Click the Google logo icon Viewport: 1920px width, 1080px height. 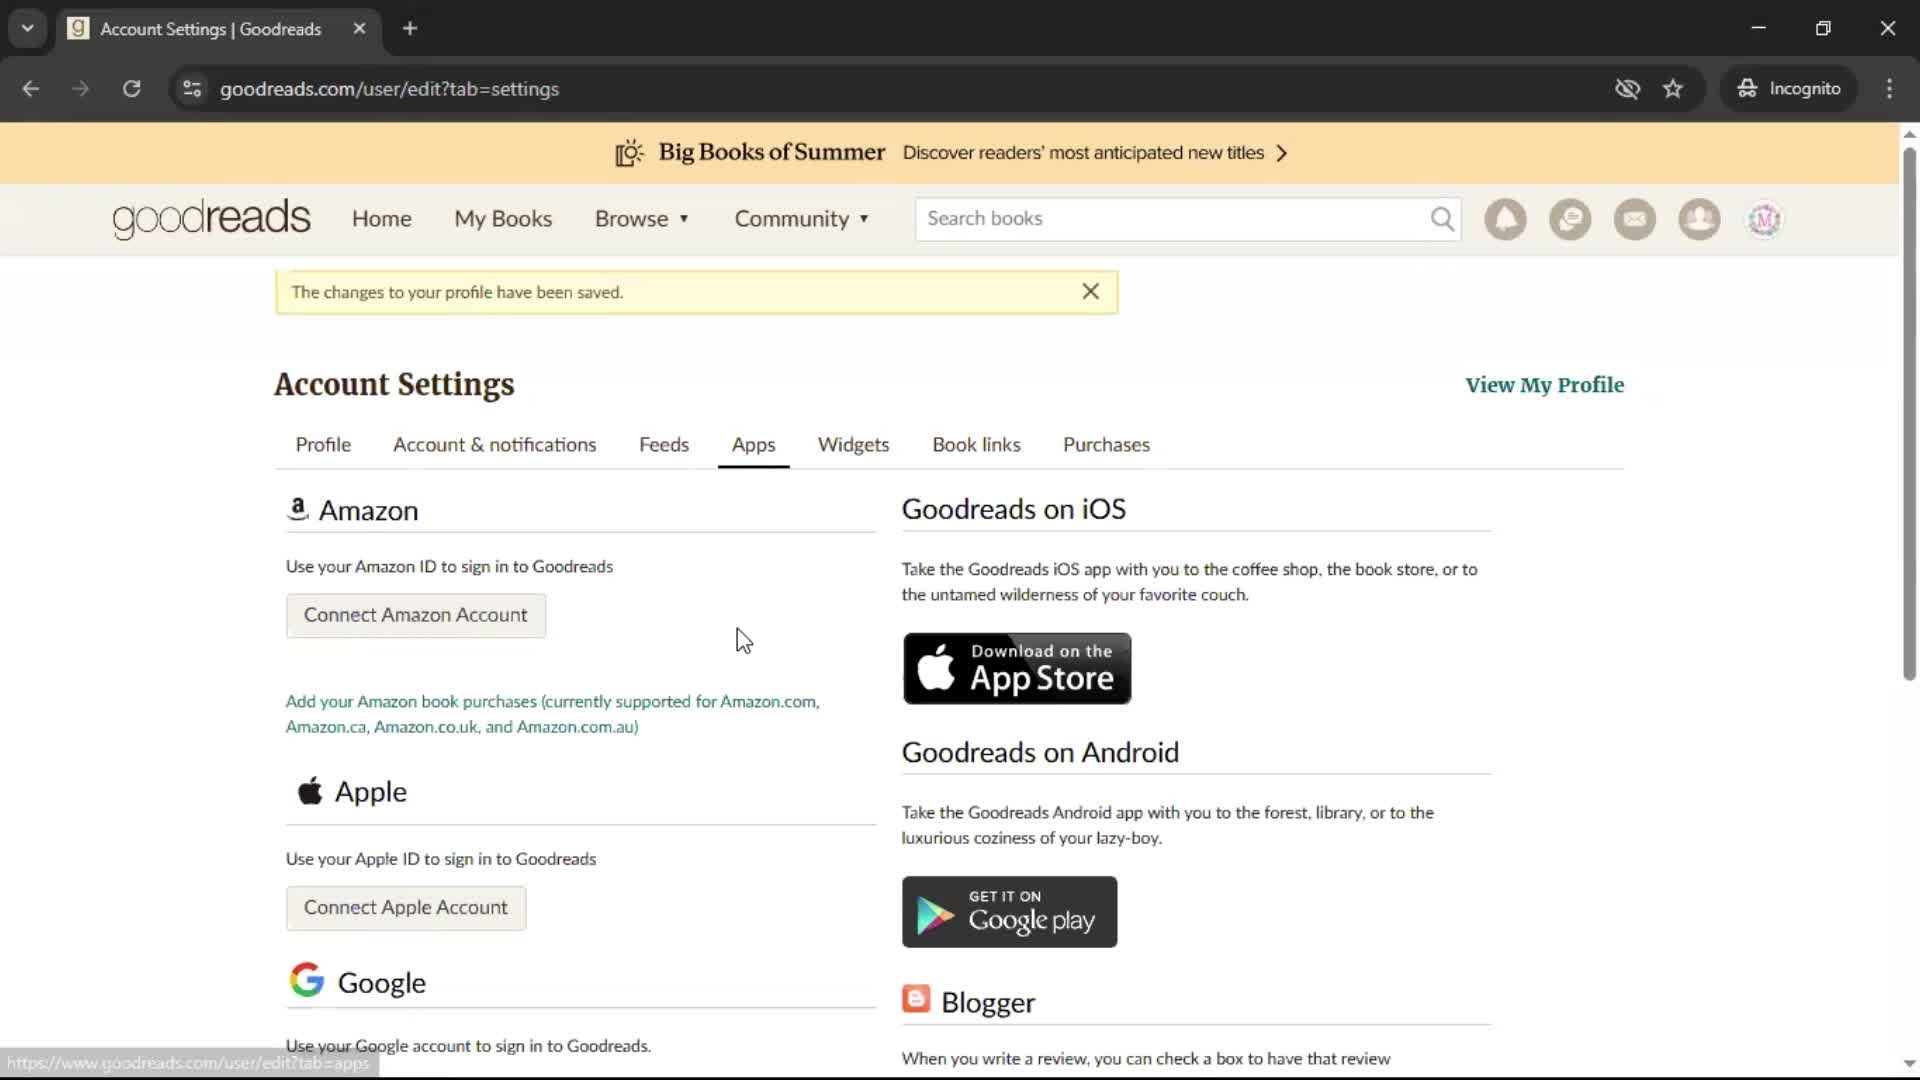coord(307,980)
